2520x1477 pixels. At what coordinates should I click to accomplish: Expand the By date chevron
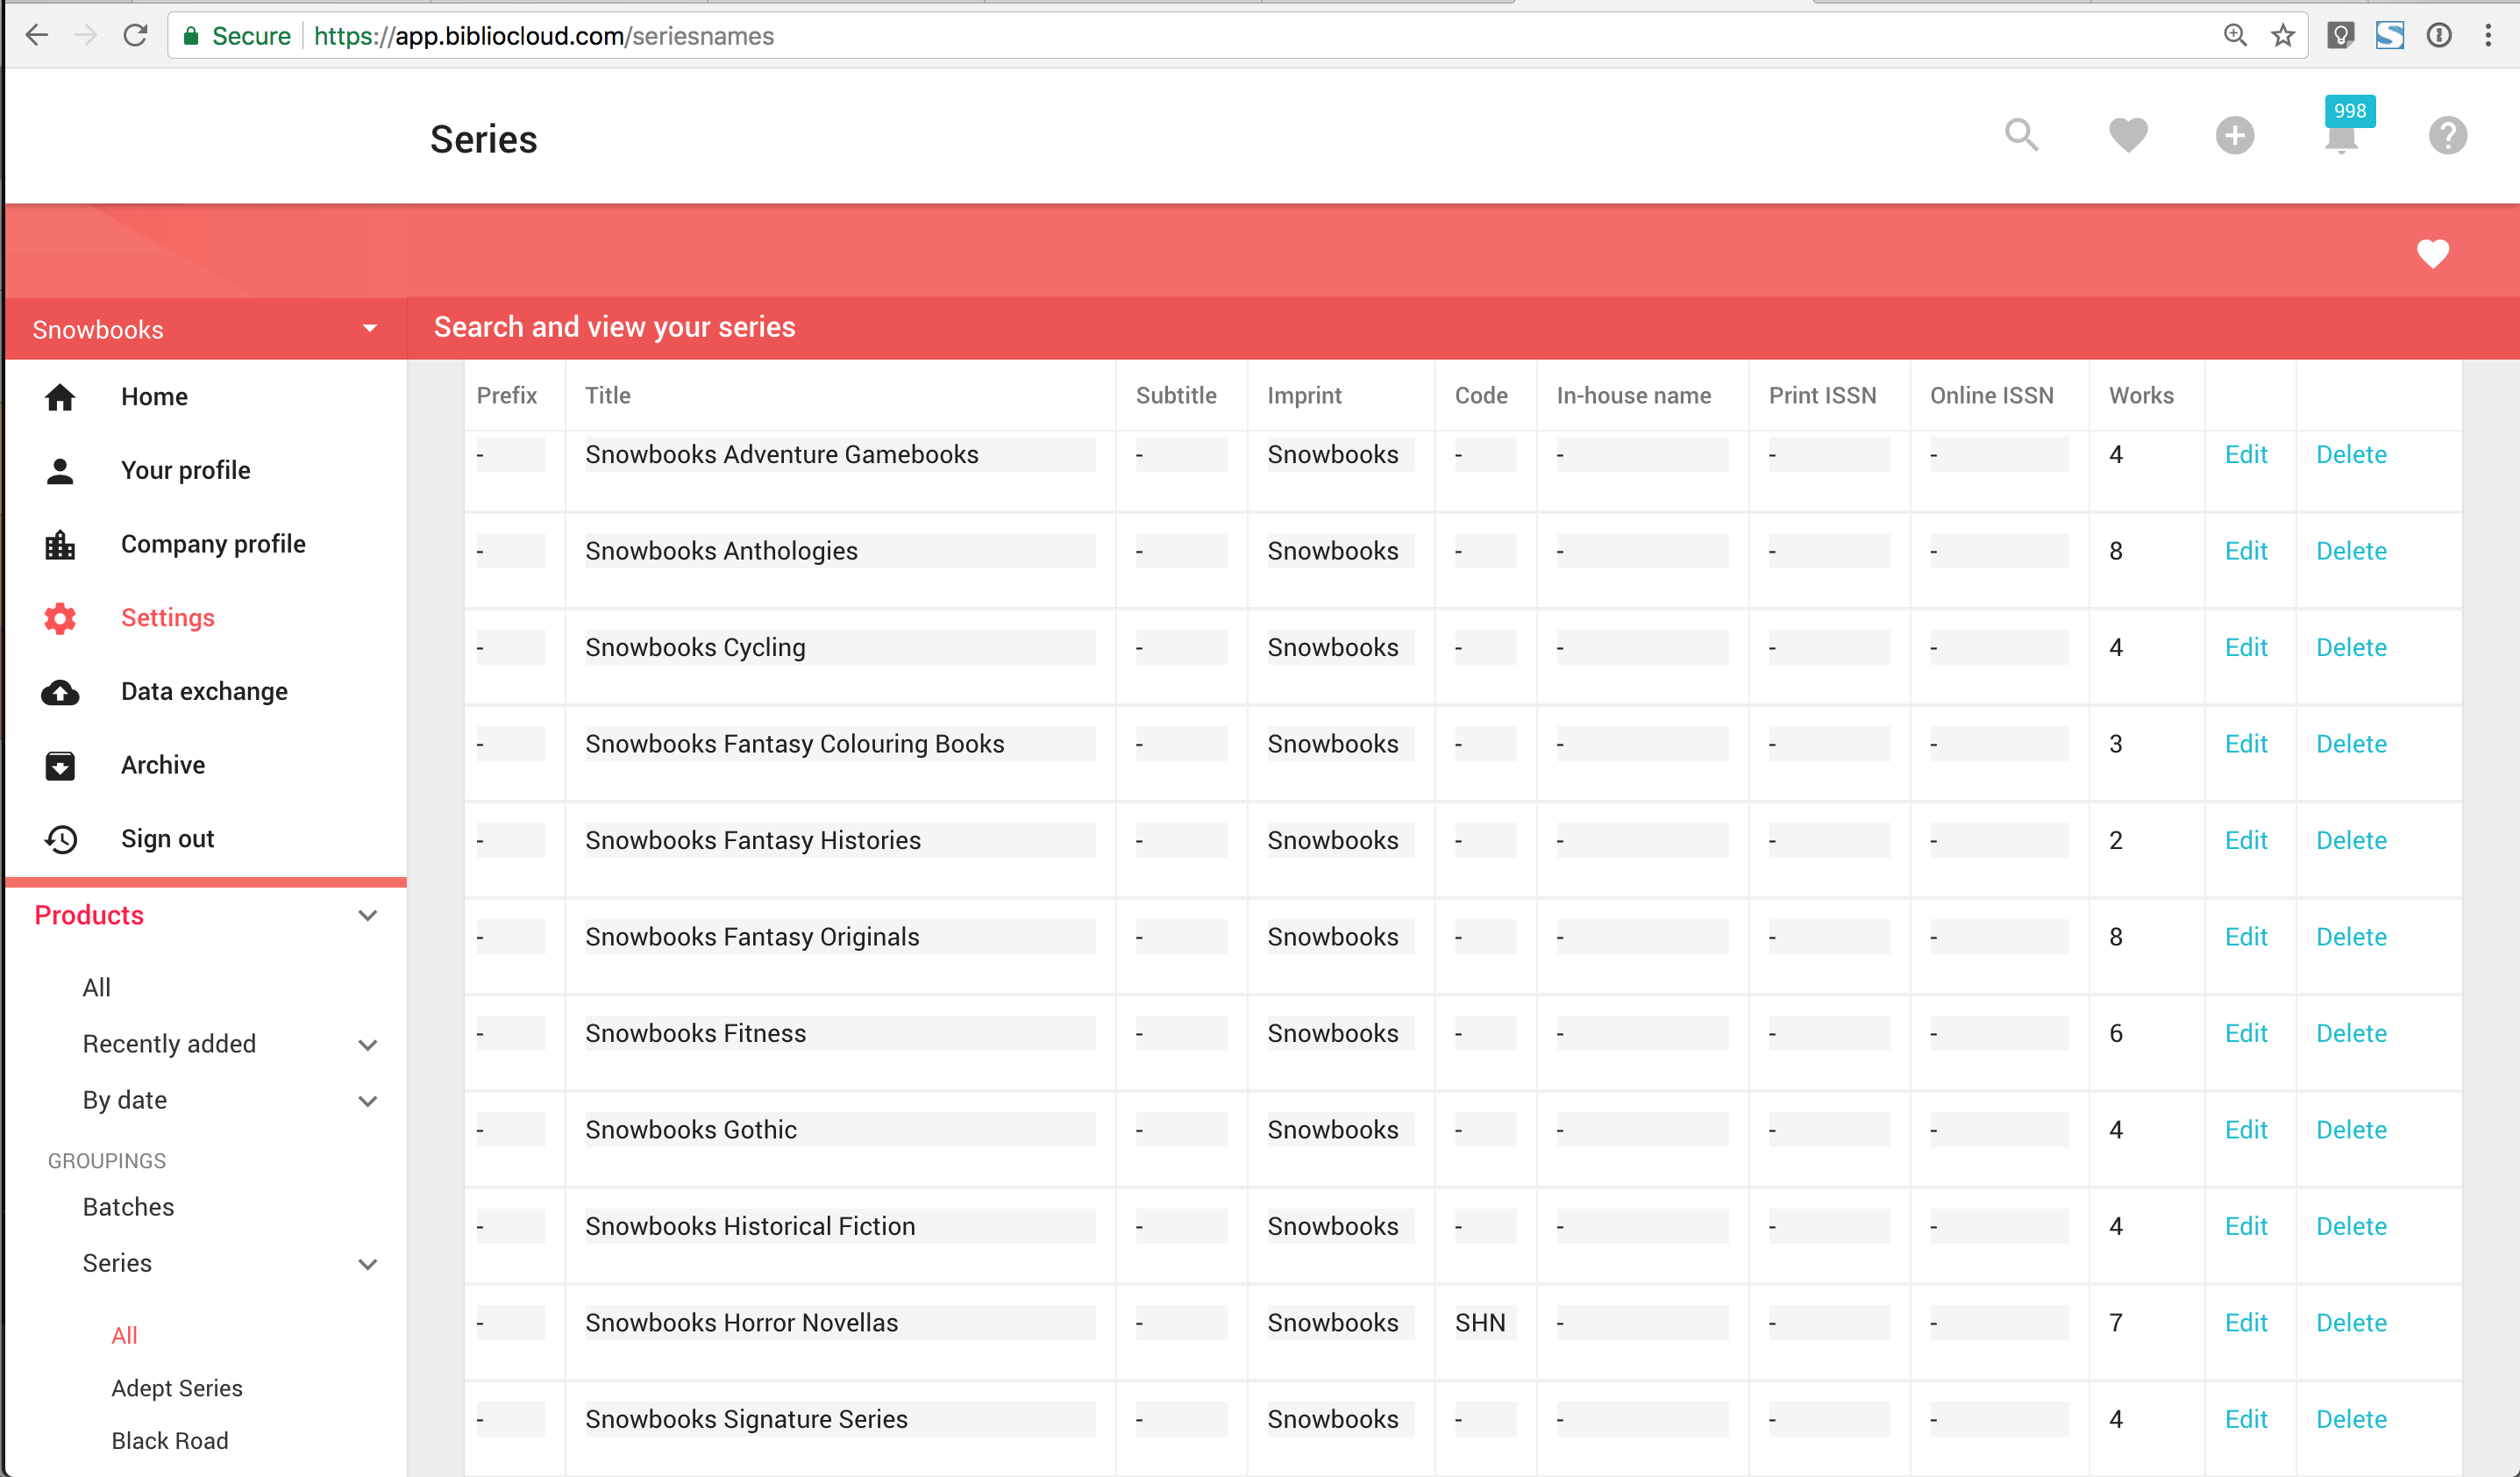367,1100
